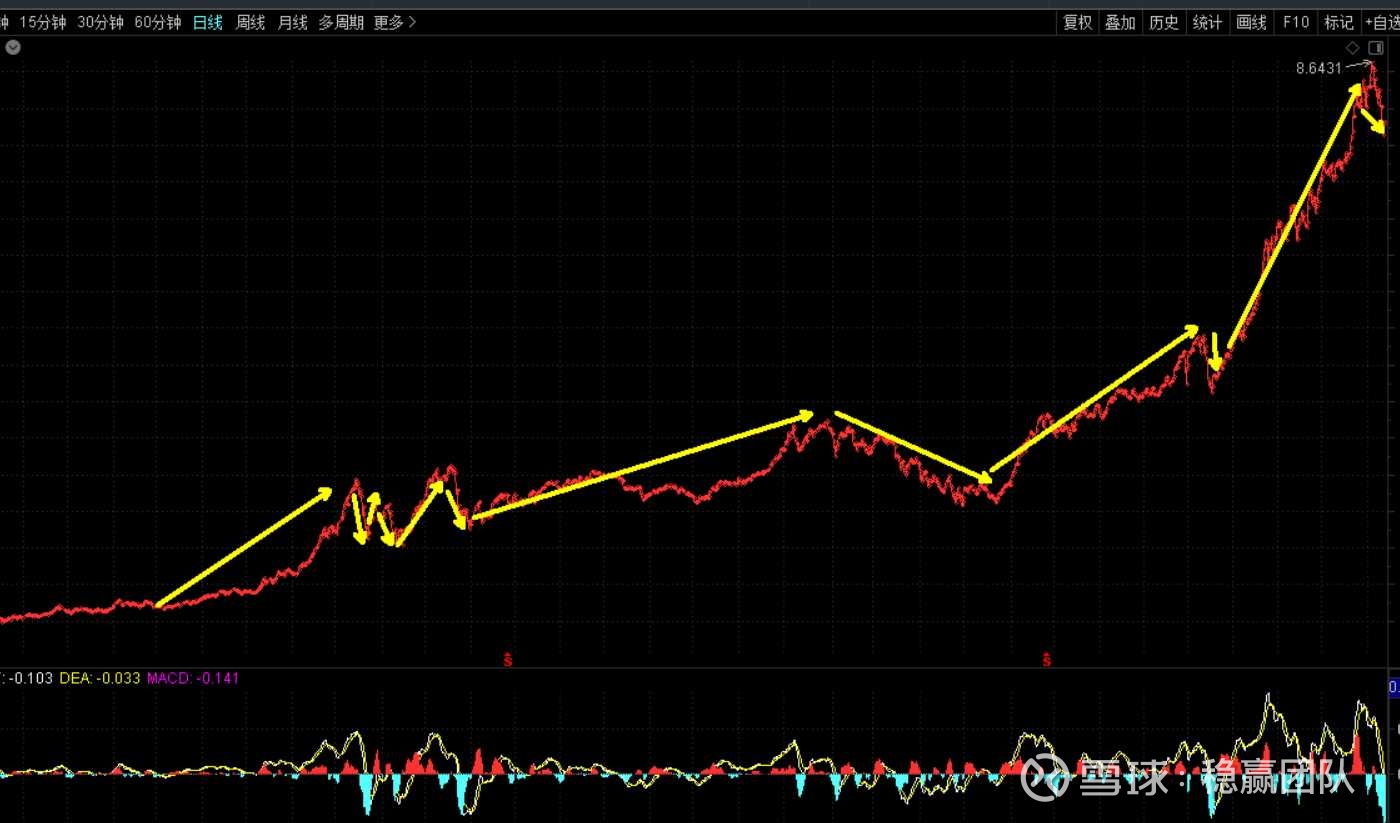Click the 叠加 overlay button
Screen dimensions: 1400x823
pos(1120,22)
